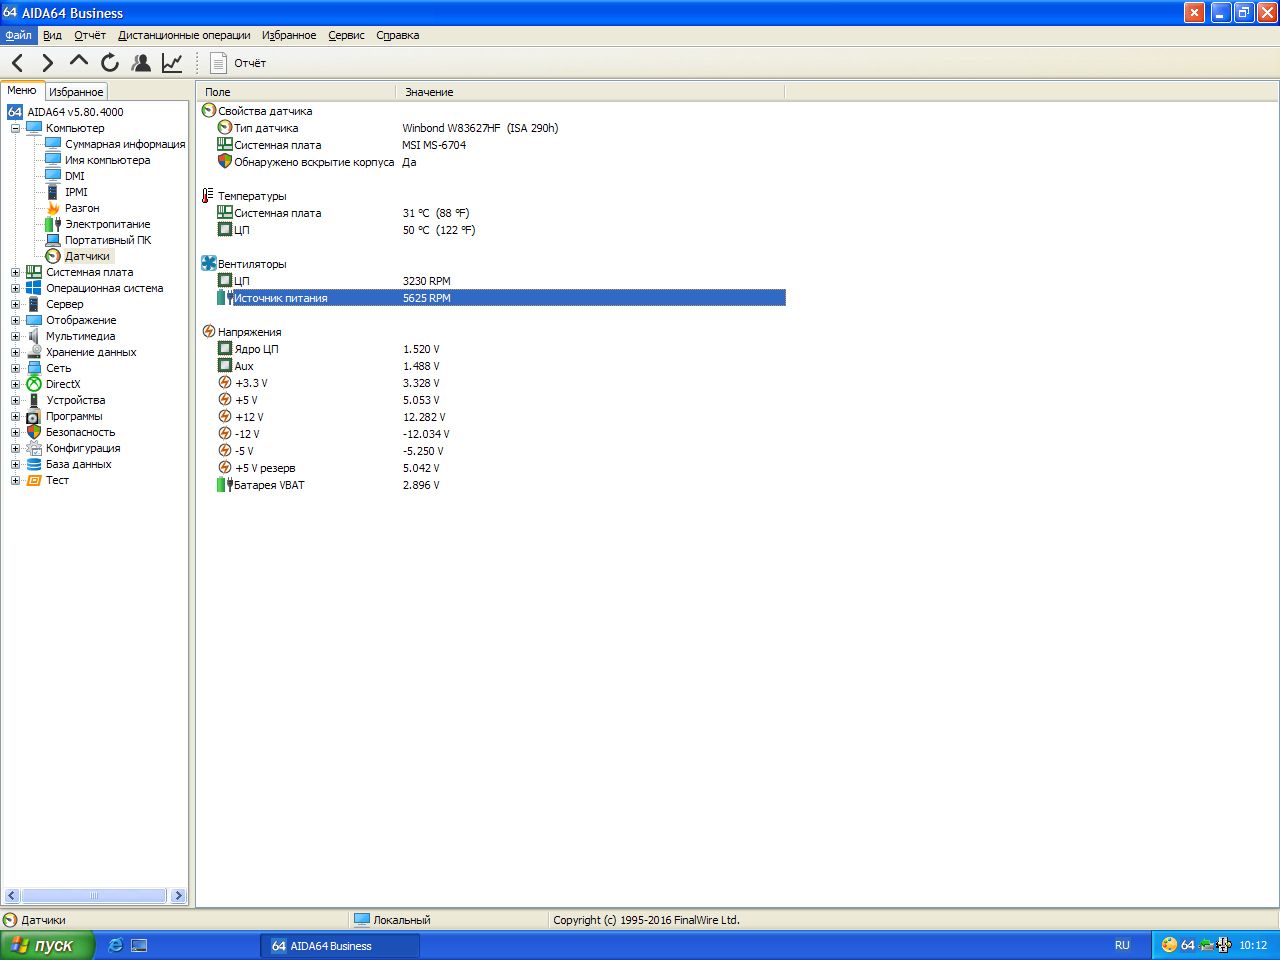
Task: Collapse the Компьютер tree node
Action: pyautogui.click(x=15, y=128)
